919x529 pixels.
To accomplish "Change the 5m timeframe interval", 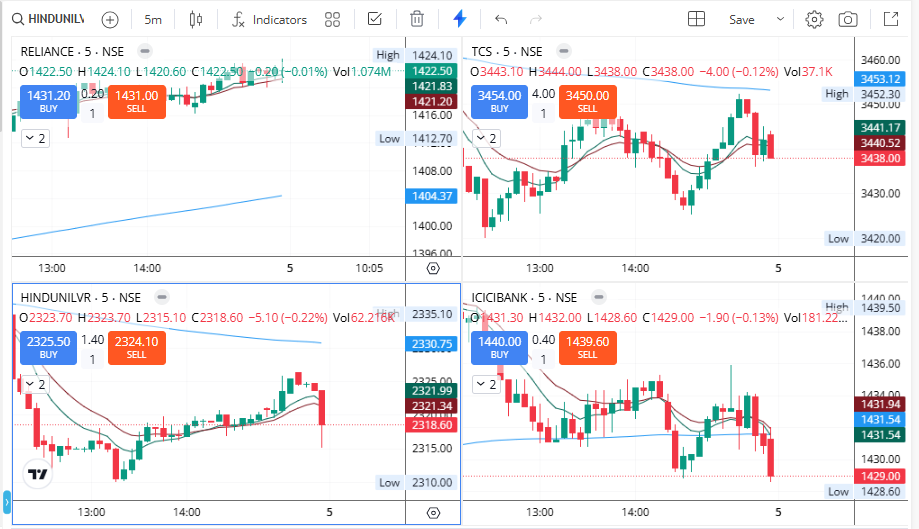I will 153,19.
